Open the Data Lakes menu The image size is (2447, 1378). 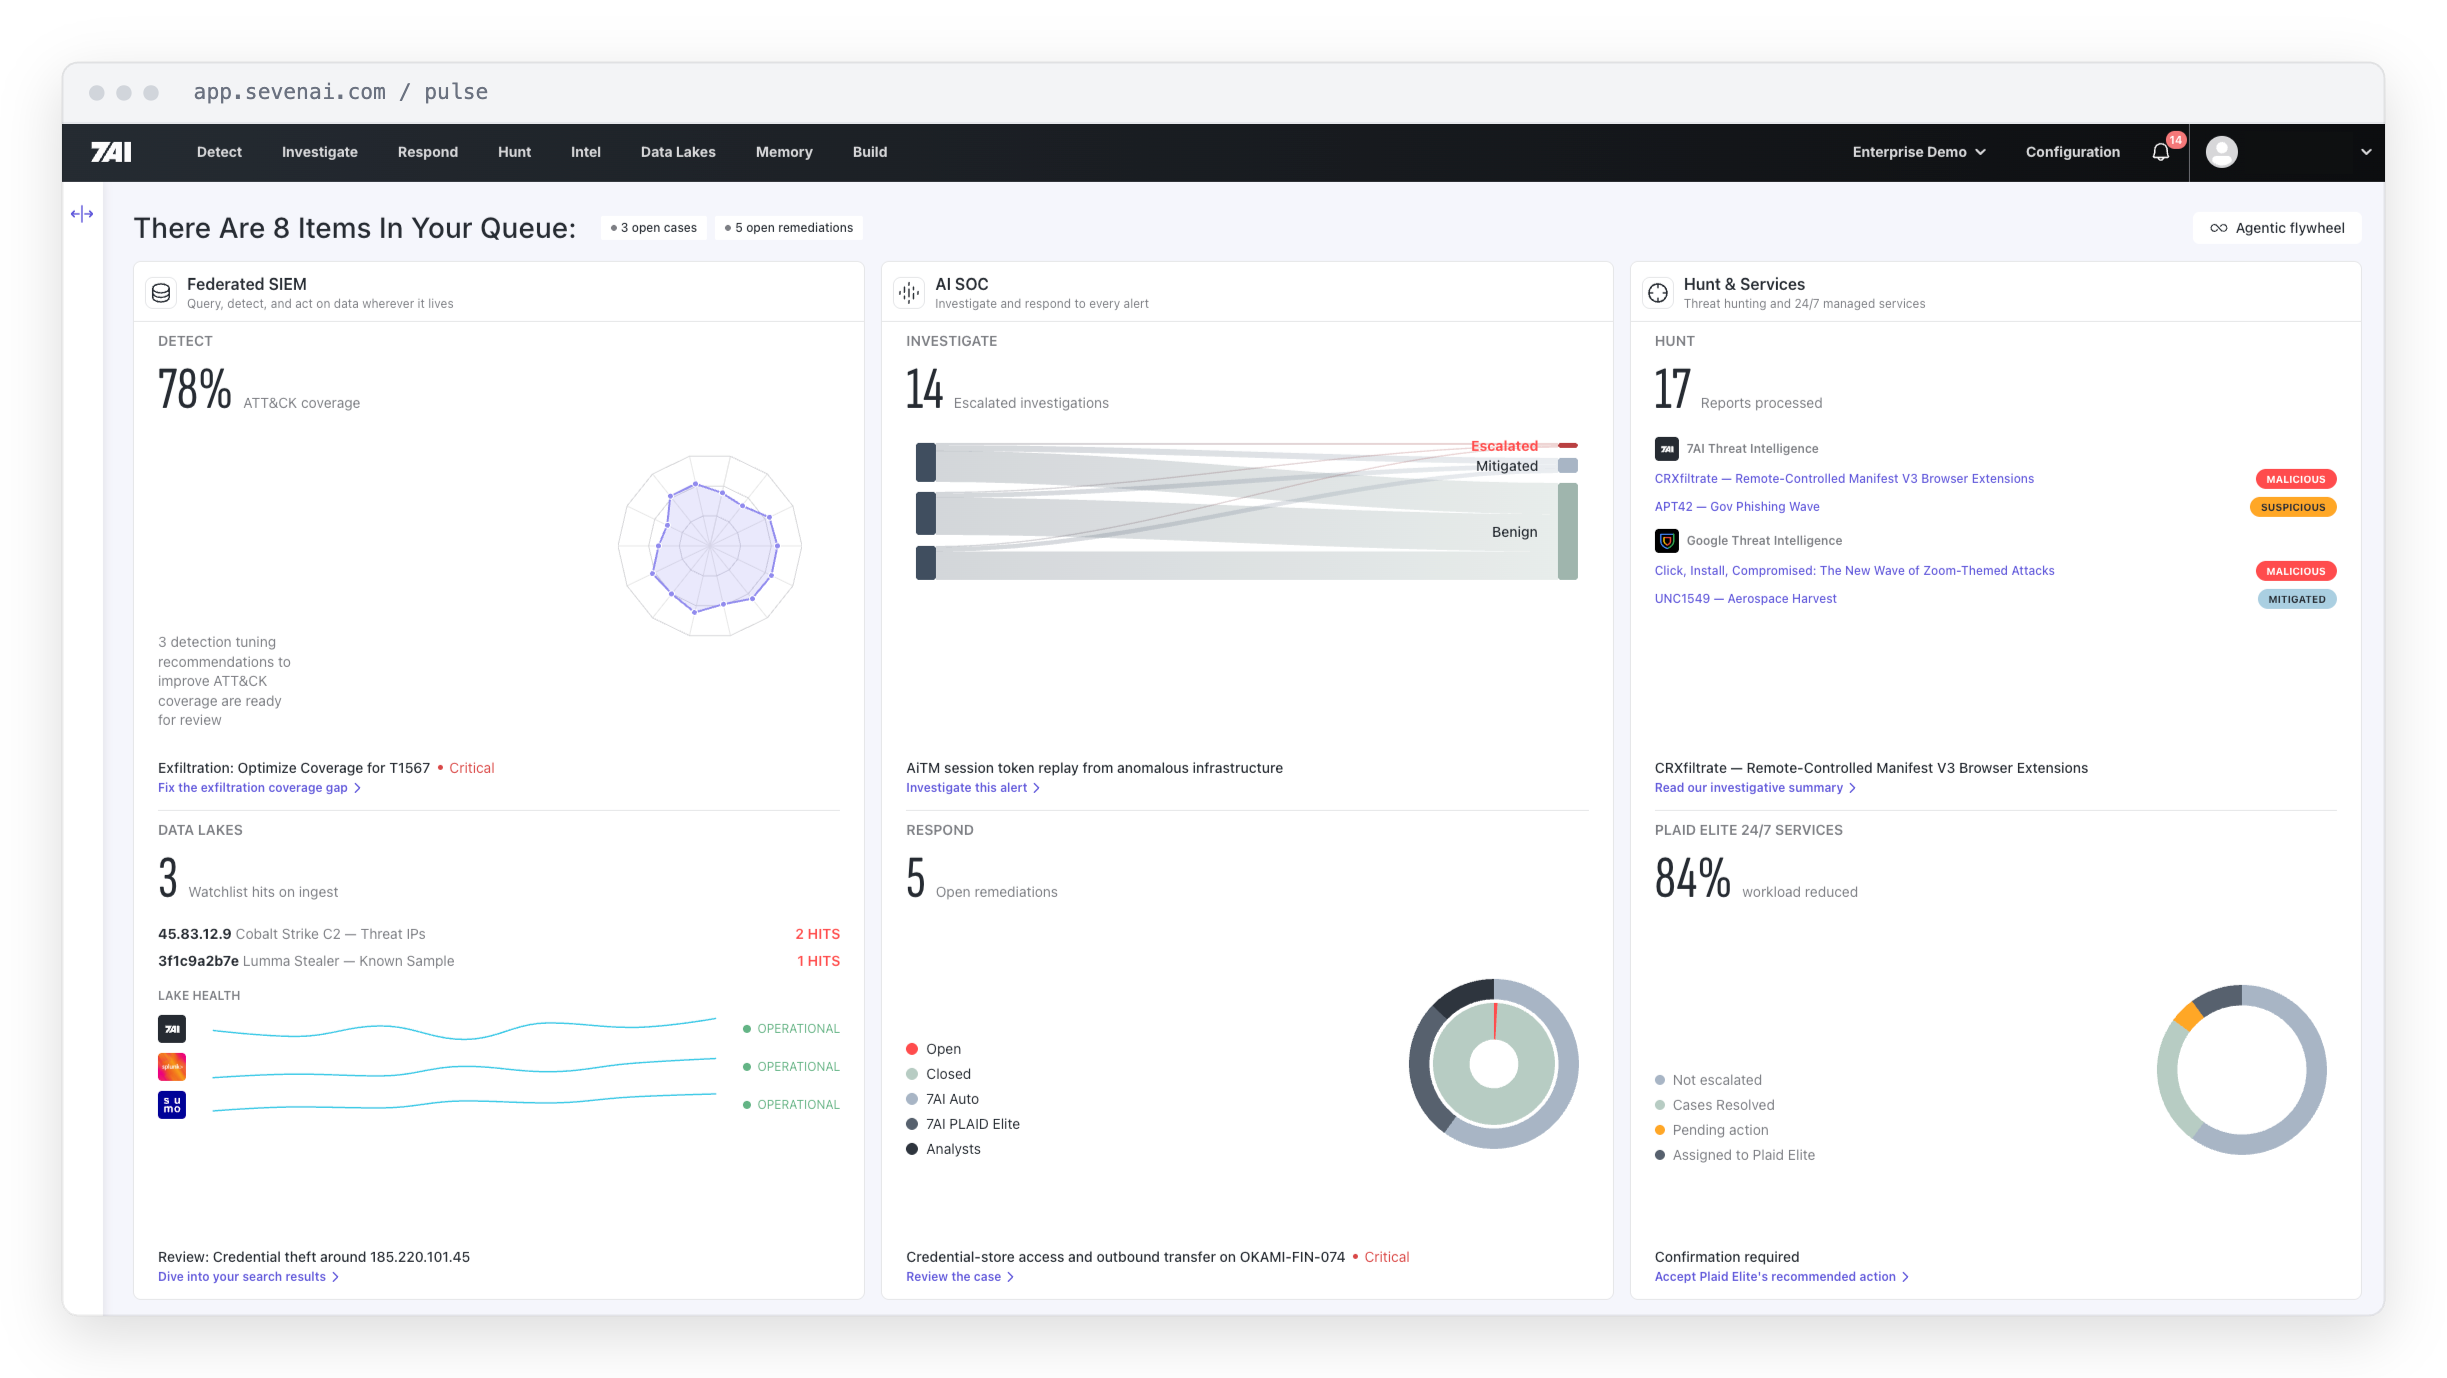(x=678, y=152)
